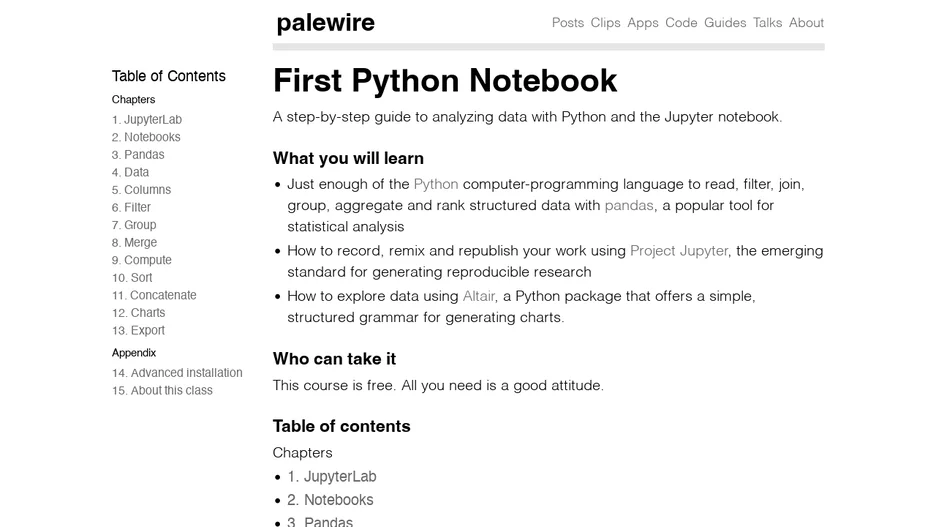This screenshot has height=527, width=936.
Task: Open appendix 14. Advanced installation
Action: pos(177,373)
